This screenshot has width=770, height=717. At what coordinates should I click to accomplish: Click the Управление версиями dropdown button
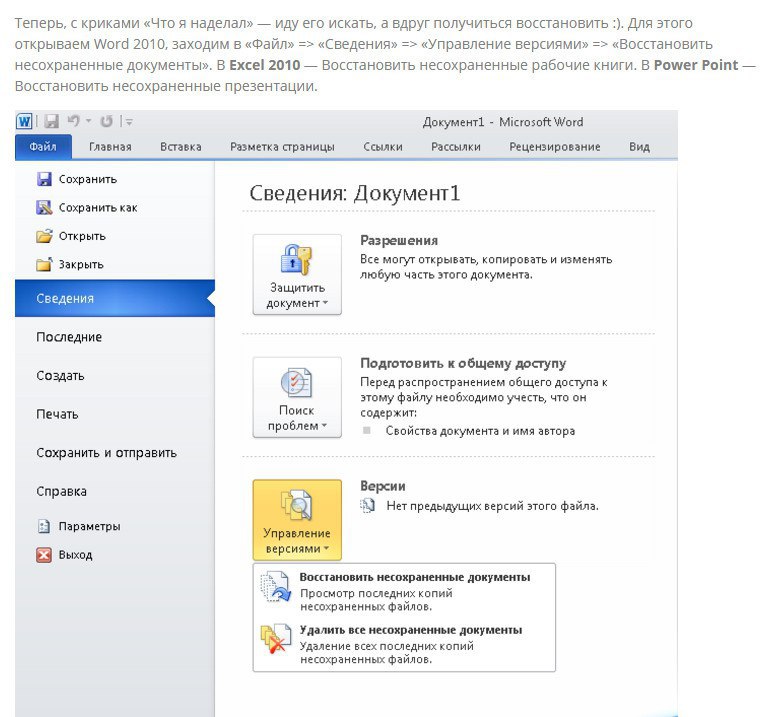297,520
